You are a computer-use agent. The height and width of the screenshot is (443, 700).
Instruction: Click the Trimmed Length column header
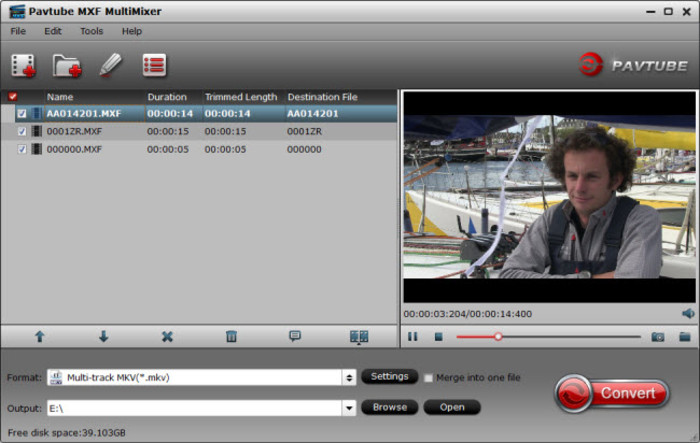coord(241,97)
